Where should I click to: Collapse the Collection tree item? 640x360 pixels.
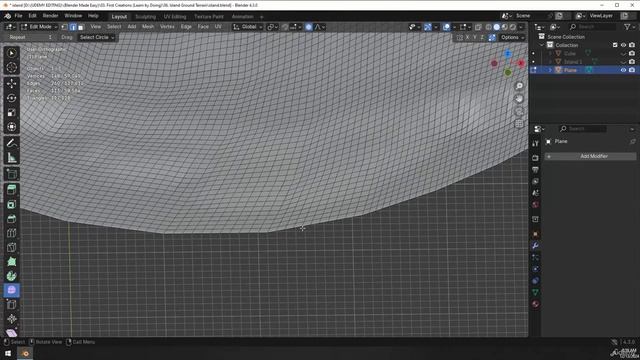pos(542,45)
